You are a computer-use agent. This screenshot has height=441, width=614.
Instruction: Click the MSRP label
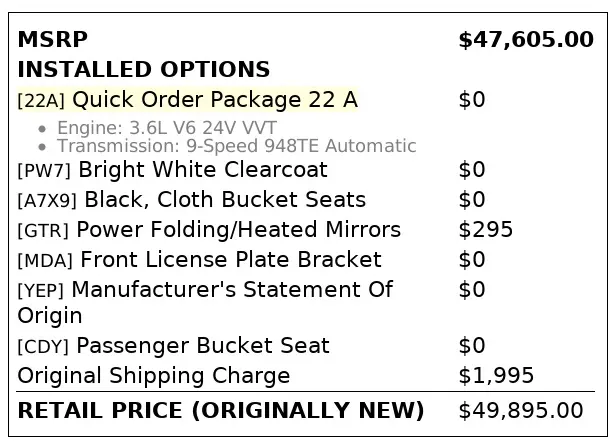point(53,40)
